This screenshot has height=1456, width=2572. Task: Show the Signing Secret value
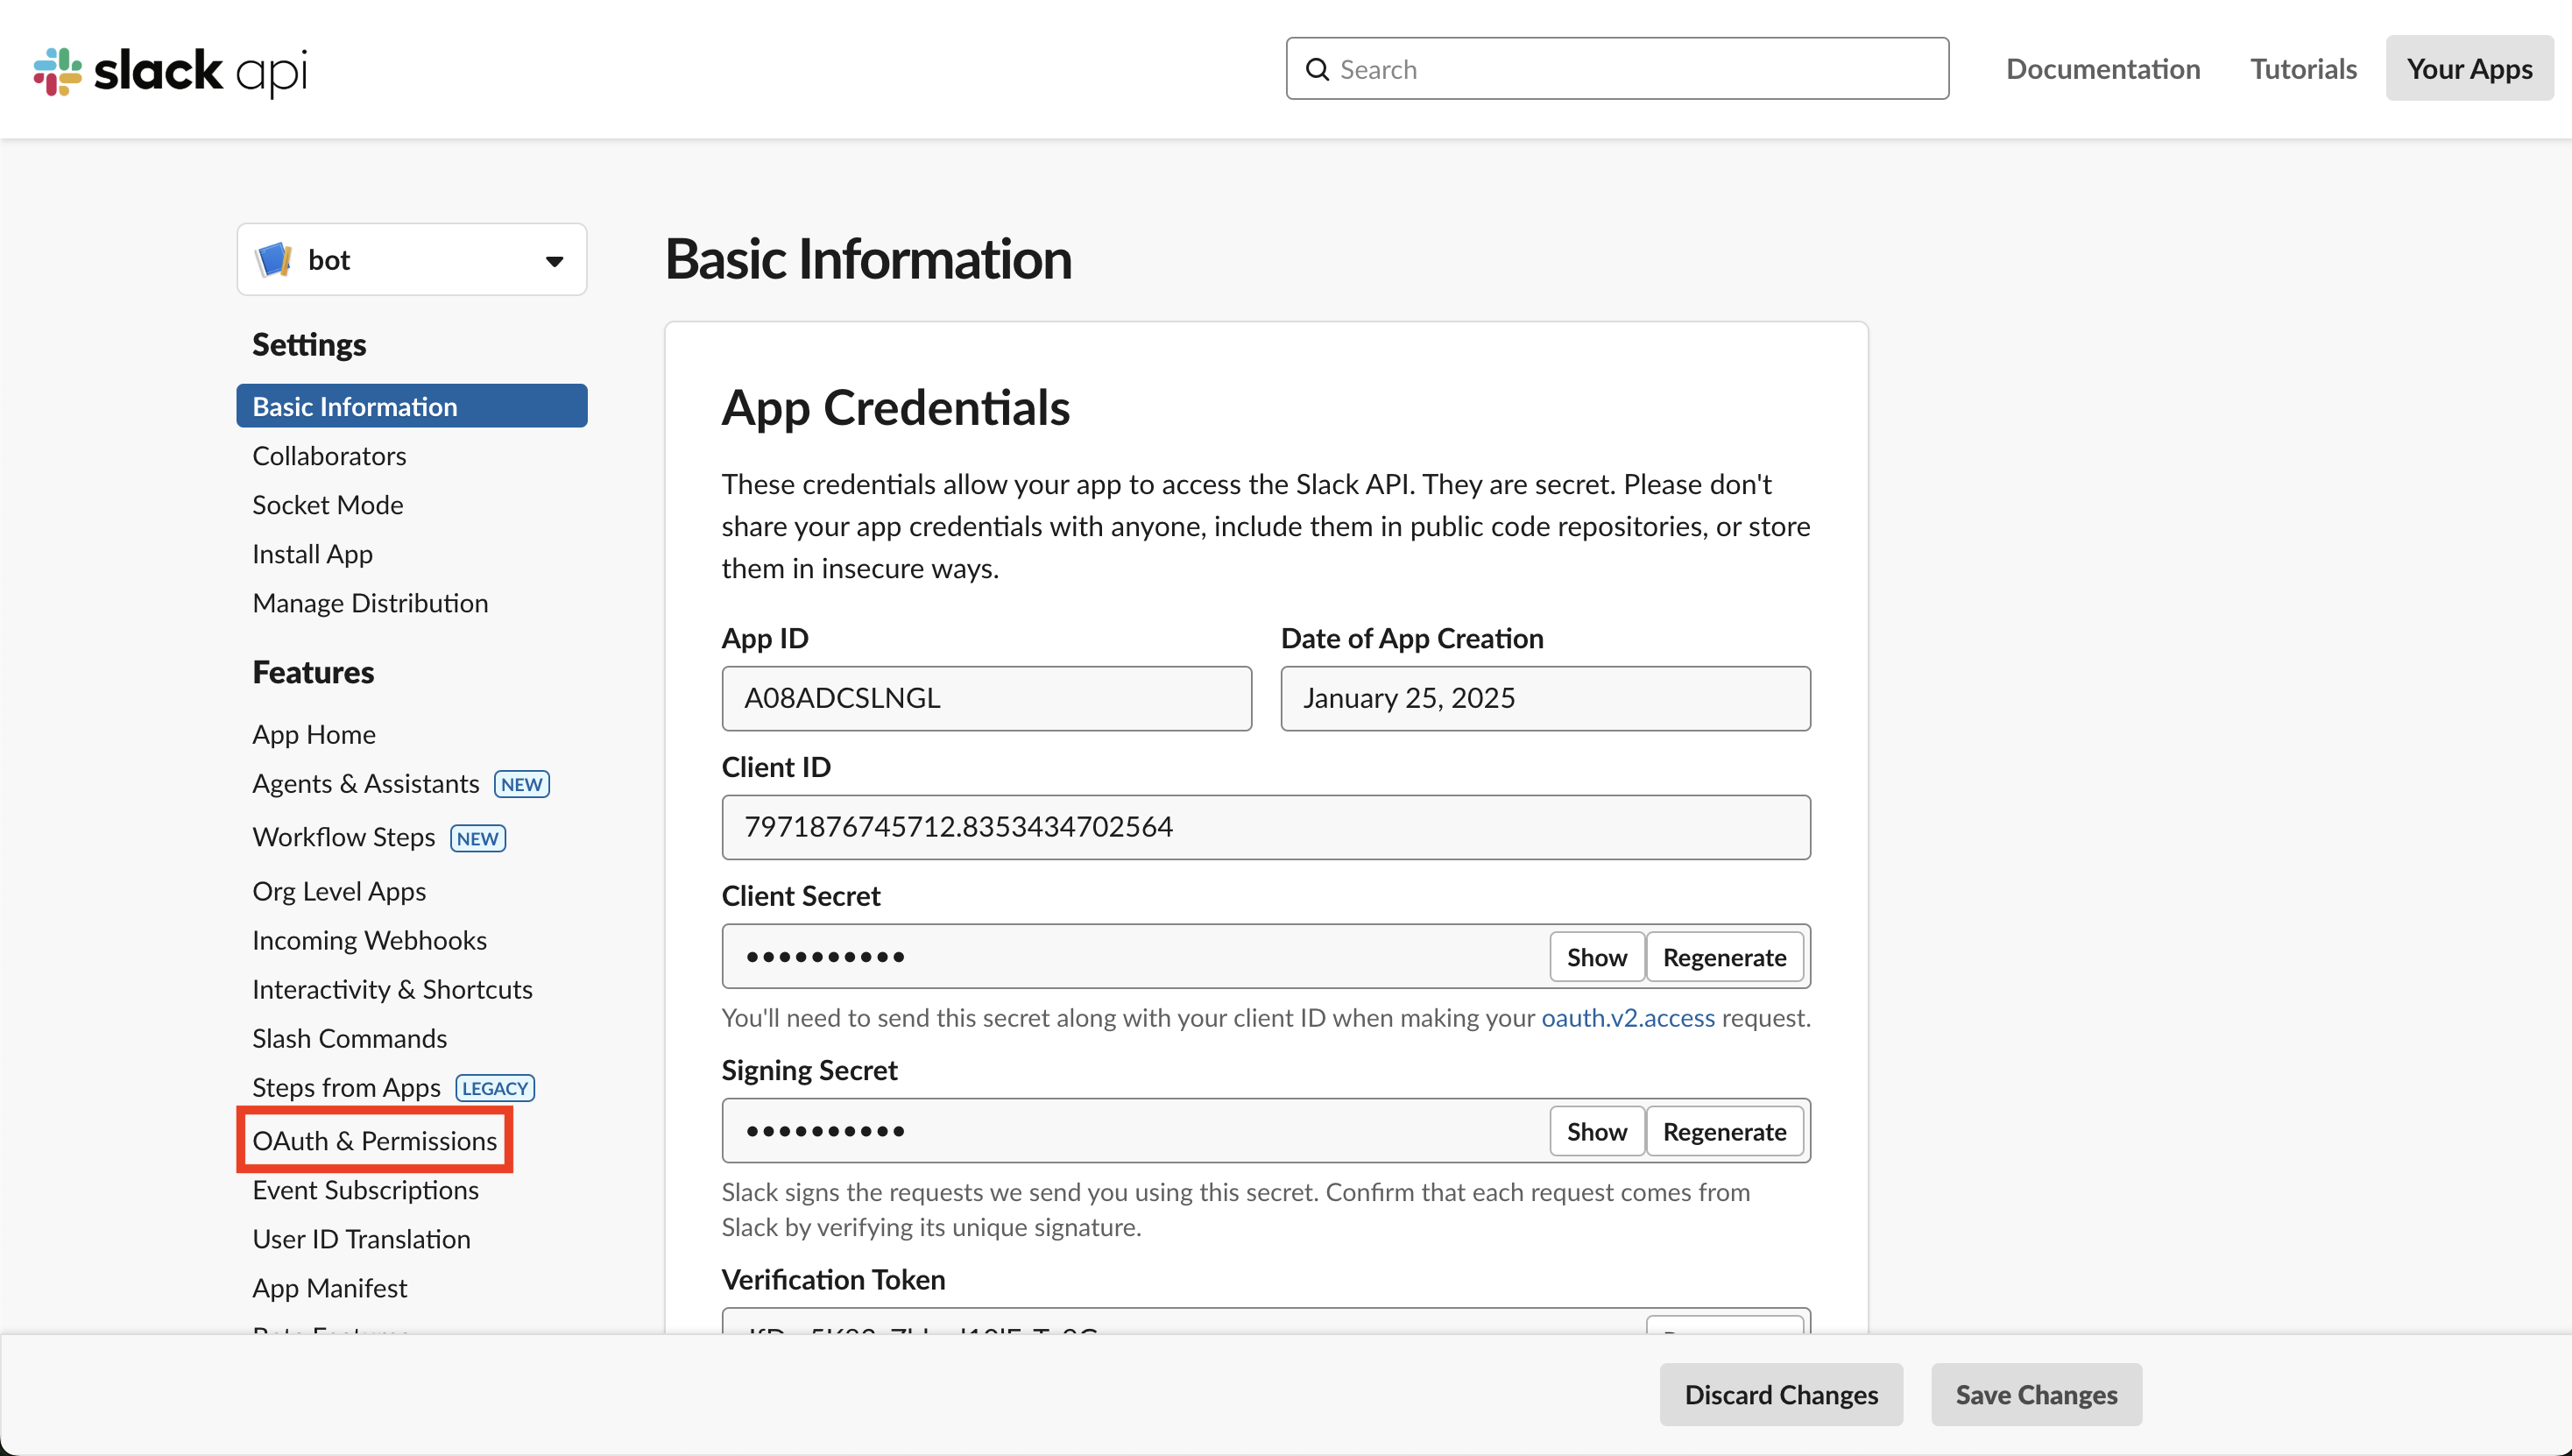click(1596, 1131)
